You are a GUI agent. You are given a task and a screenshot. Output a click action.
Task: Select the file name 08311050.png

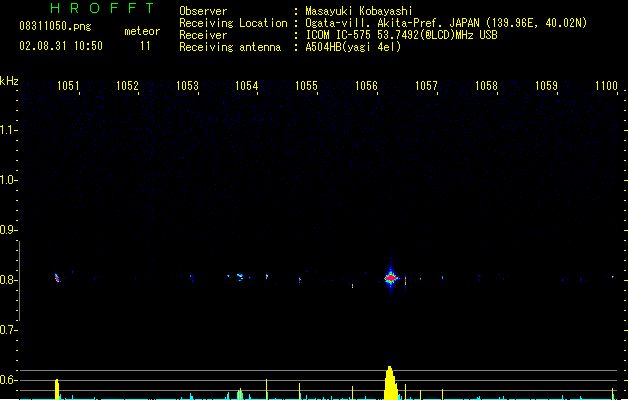(55, 26)
